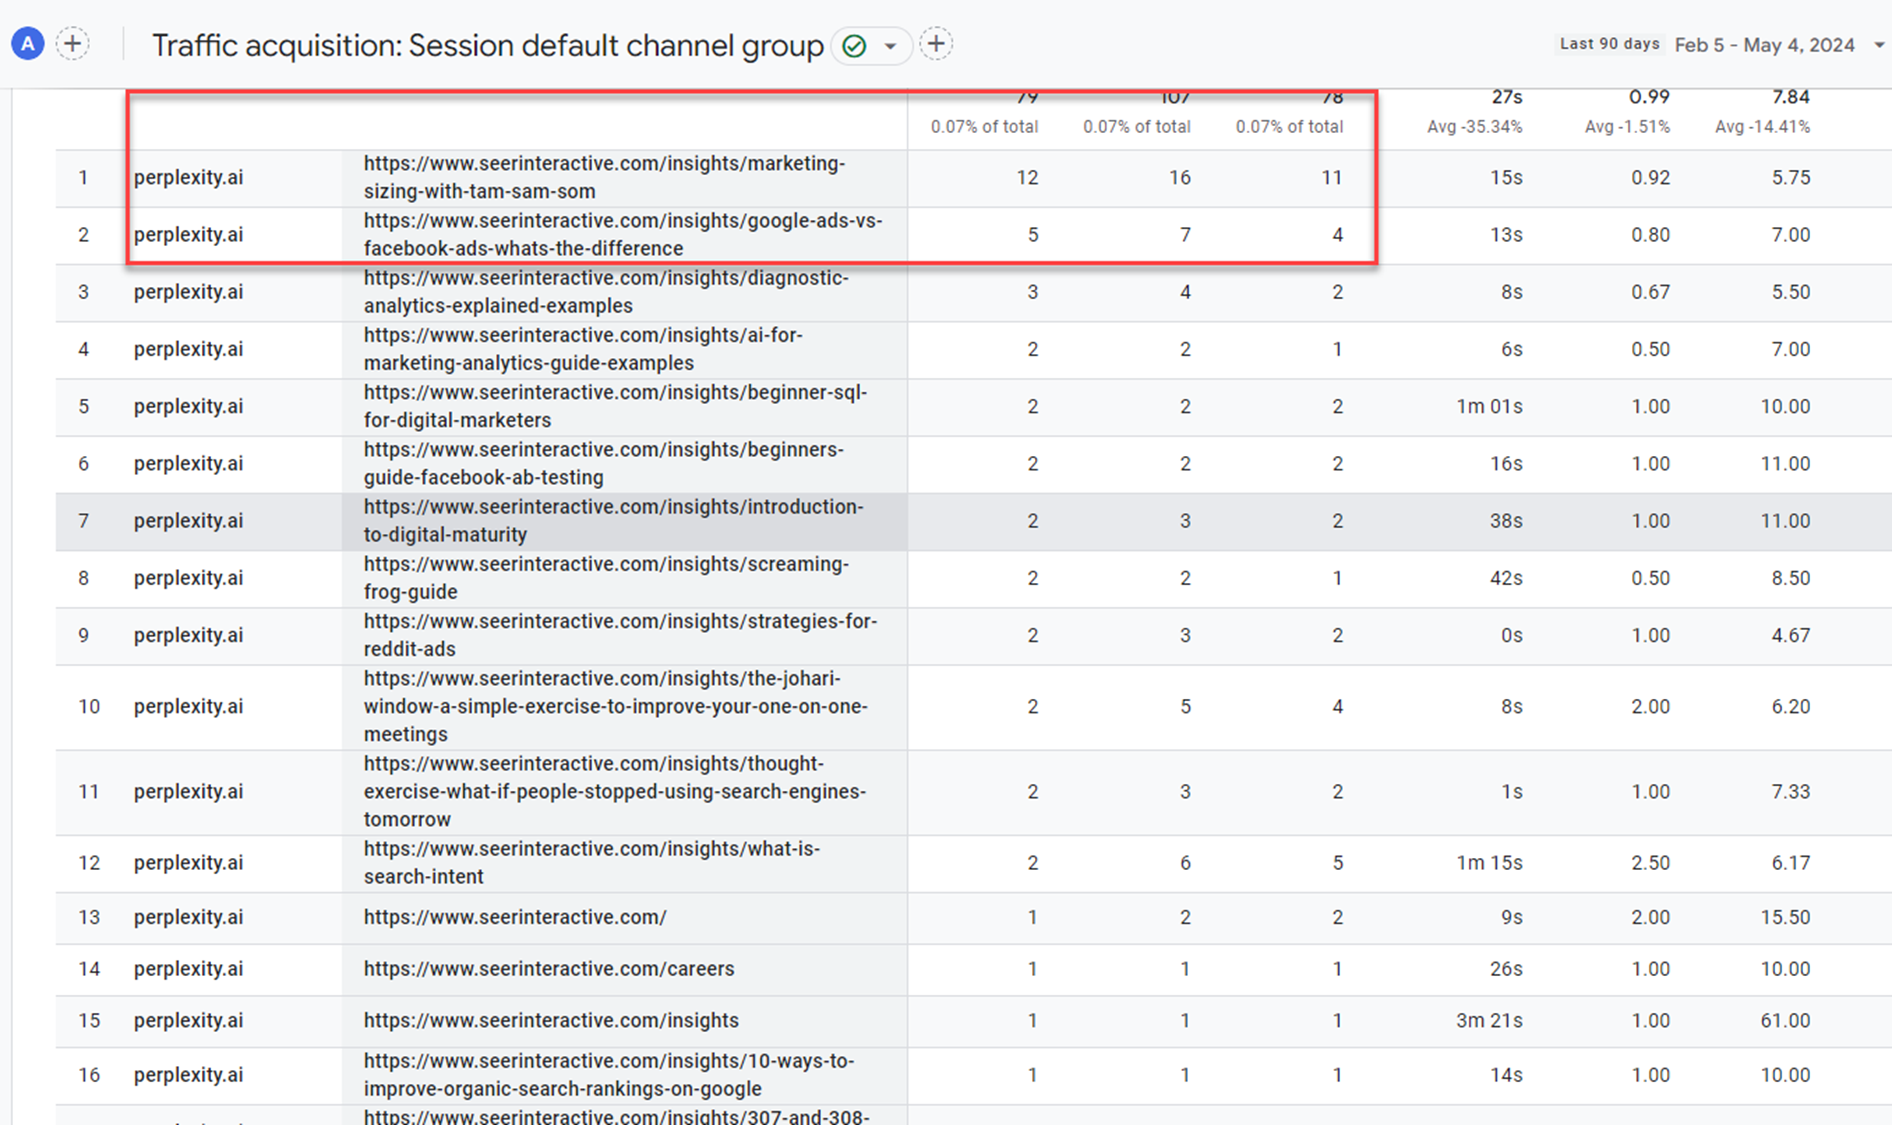
Task: Click the strategies-for-reddit-ads URL
Action: [x=620, y=634]
